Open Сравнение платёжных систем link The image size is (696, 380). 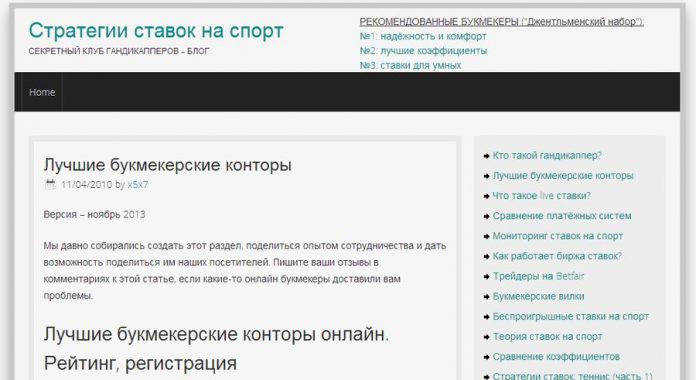point(562,216)
